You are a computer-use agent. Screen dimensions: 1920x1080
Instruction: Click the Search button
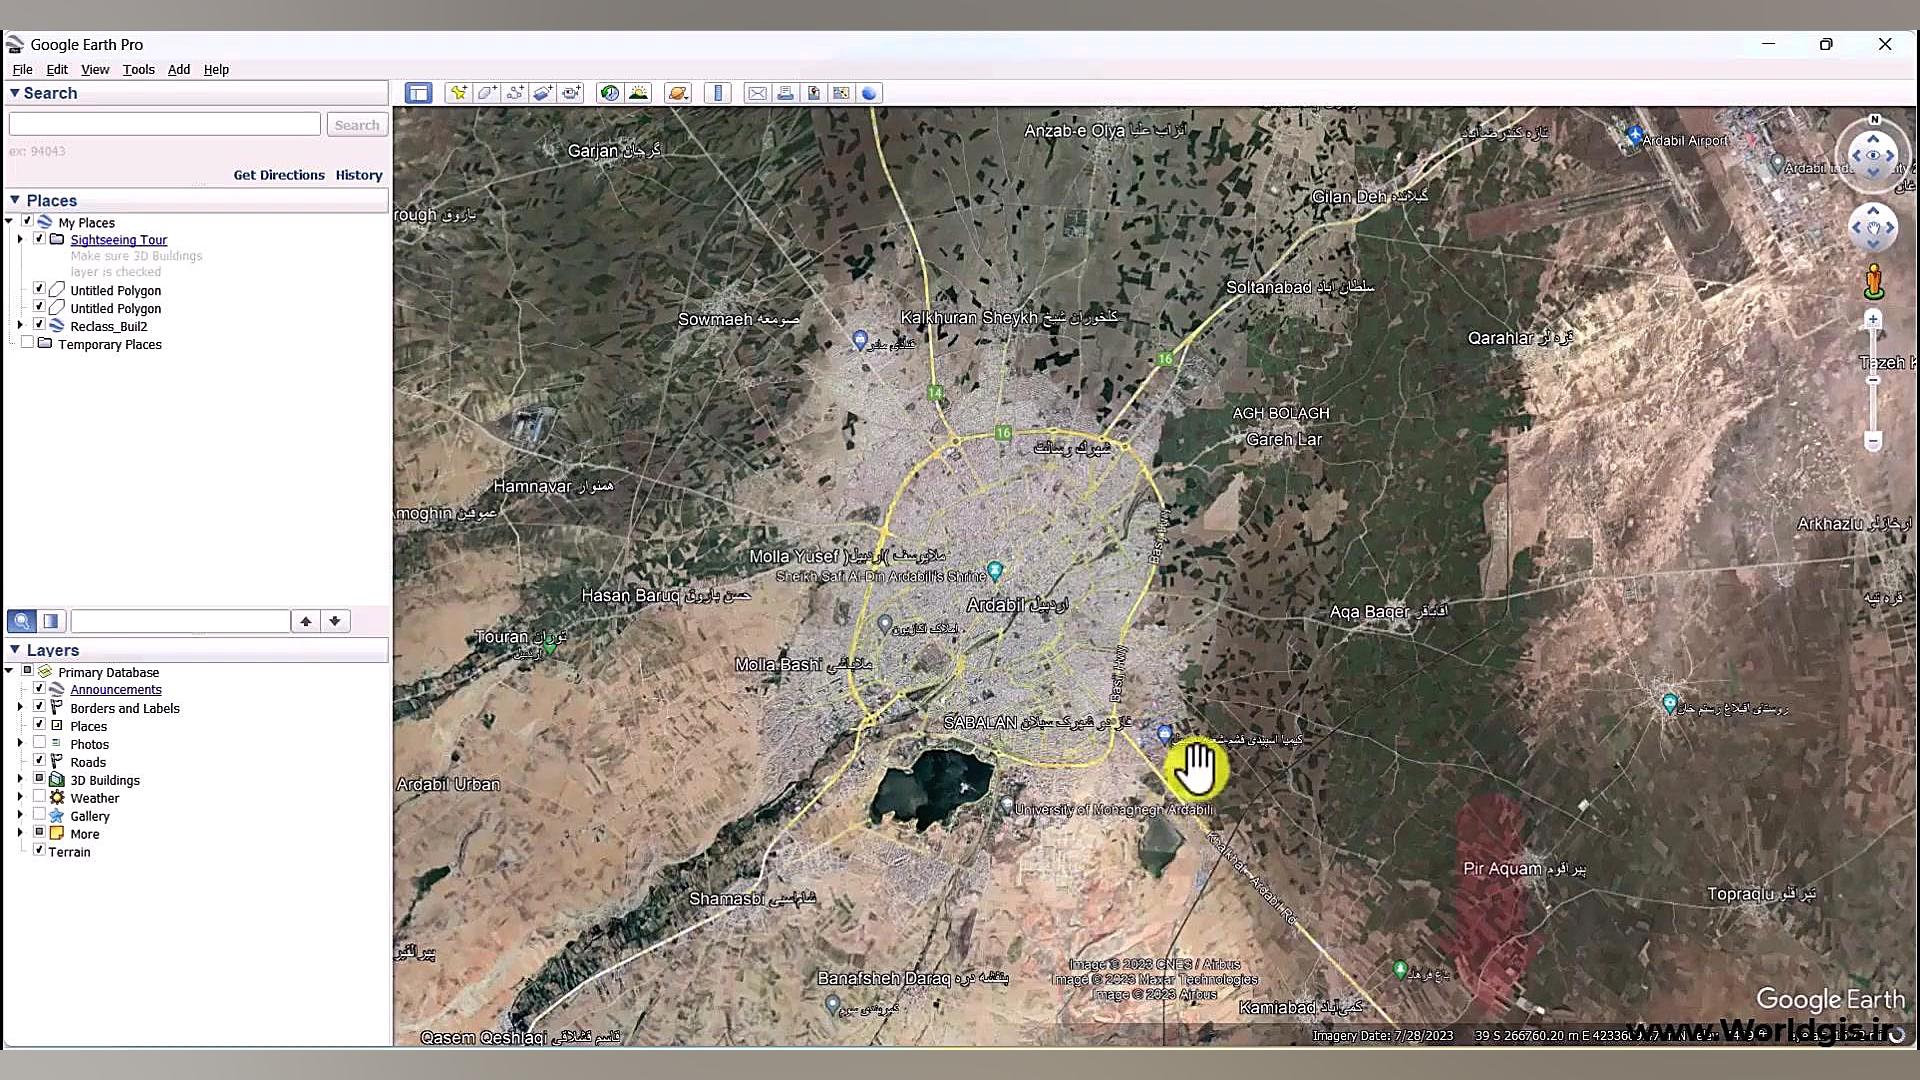357,125
